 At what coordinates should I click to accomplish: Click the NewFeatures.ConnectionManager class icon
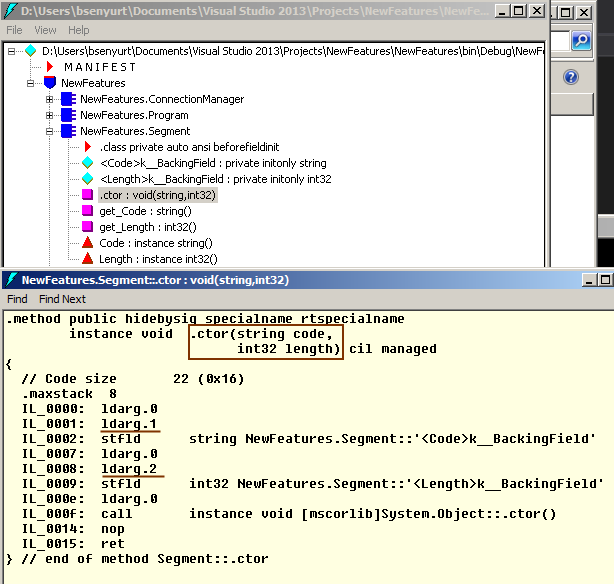pyautogui.click(x=68, y=99)
